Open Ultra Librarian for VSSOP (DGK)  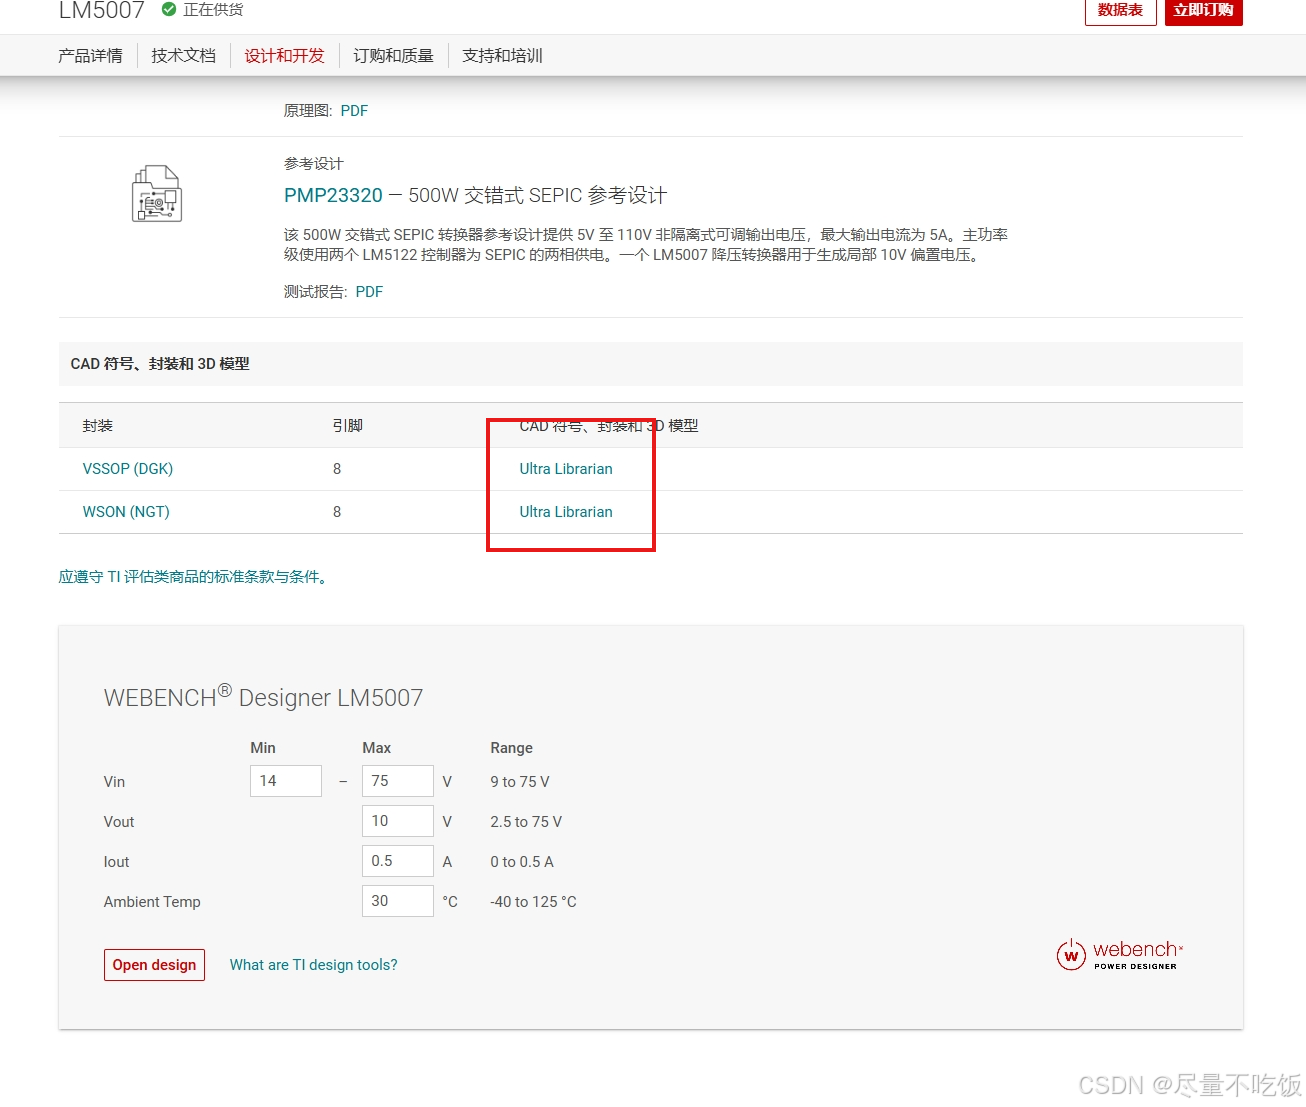[566, 469]
